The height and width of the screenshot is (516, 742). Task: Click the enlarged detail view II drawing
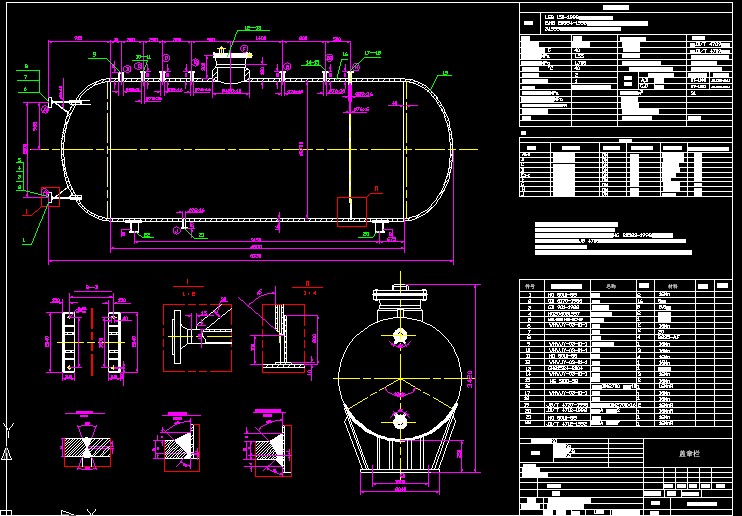point(283,338)
